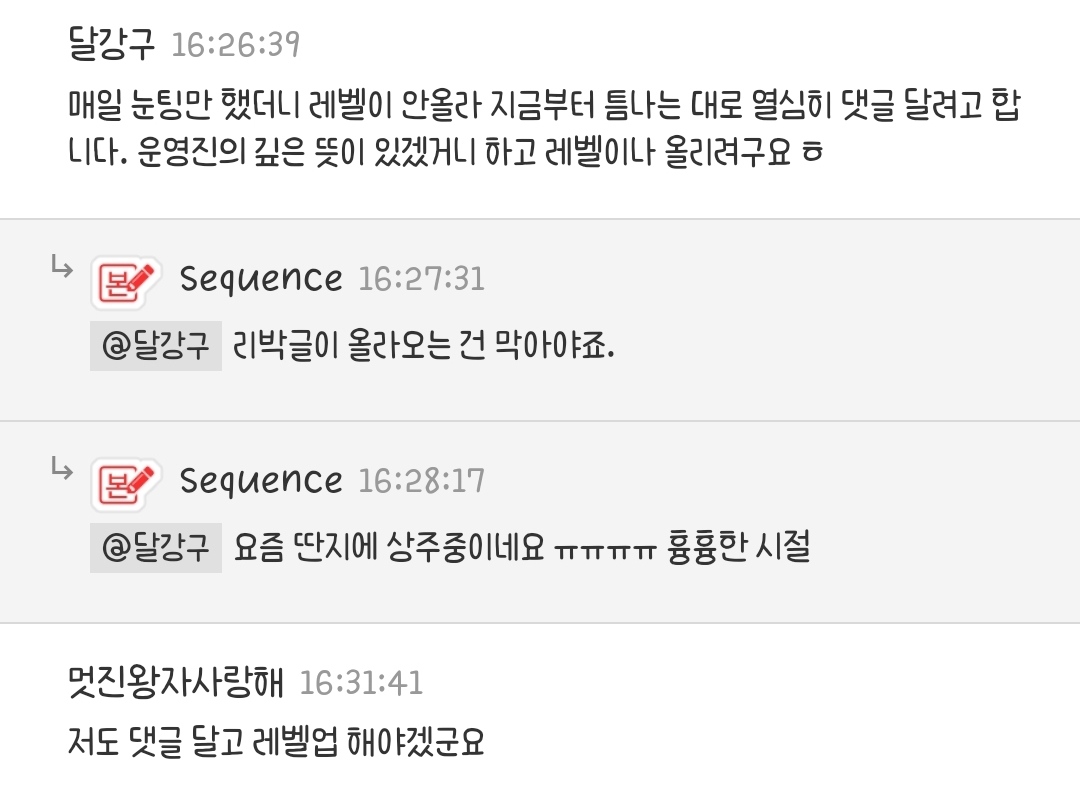Open Sequence's profile from the 16:28:17 reply
Viewport: 1080px width, 806px height.
(x=261, y=482)
